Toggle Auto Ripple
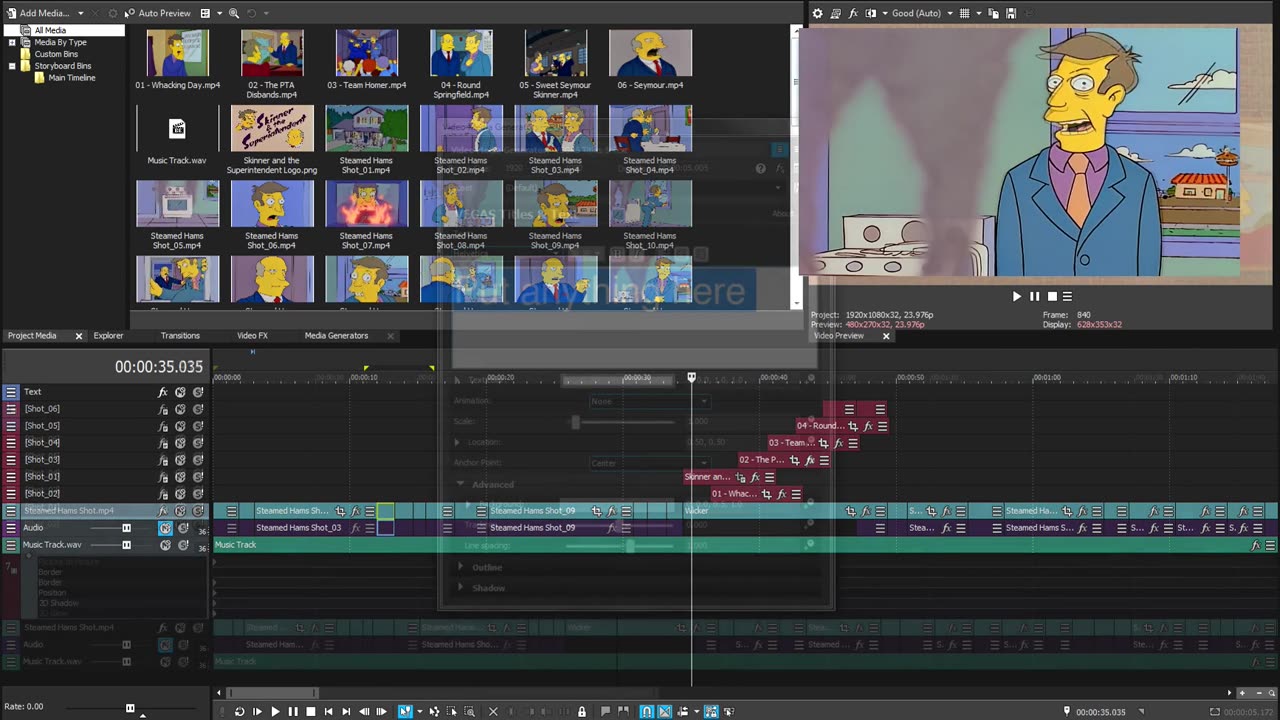 point(683,712)
